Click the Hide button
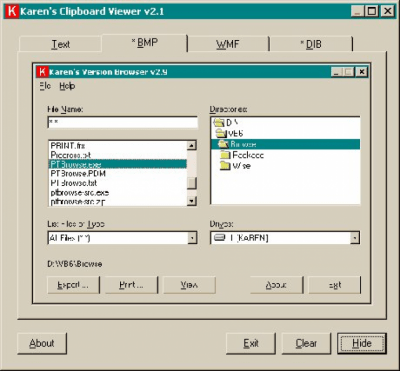The height and width of the screenshot is (371, 400). pyautogui.click(x=362, y=343)
